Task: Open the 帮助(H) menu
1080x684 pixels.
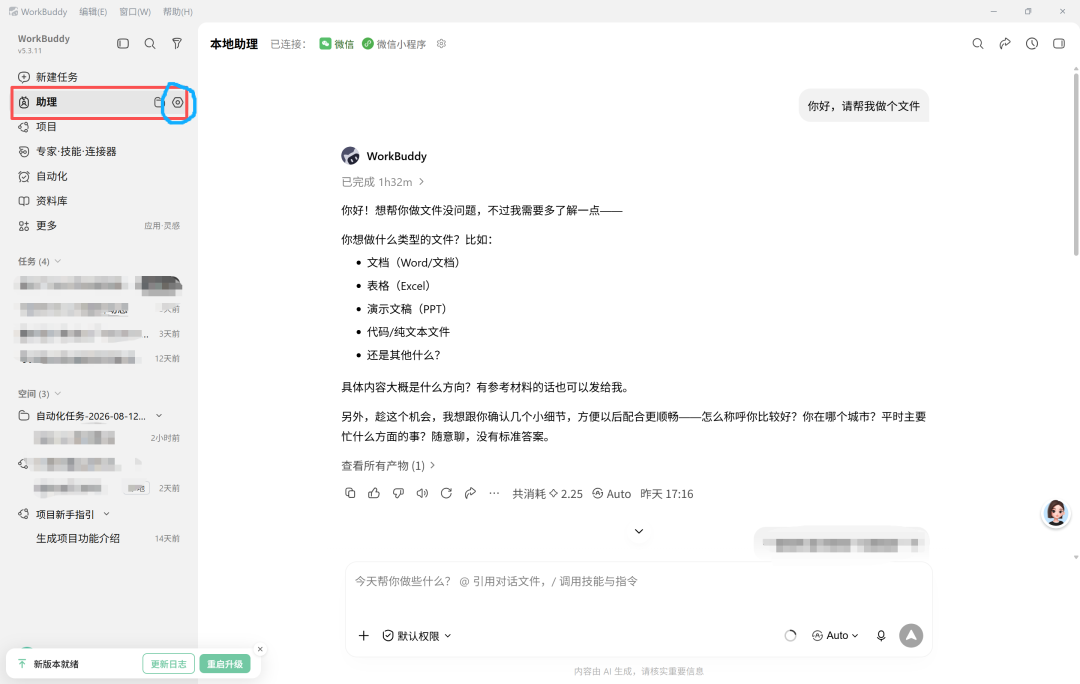Action: [x=178, y=12]
